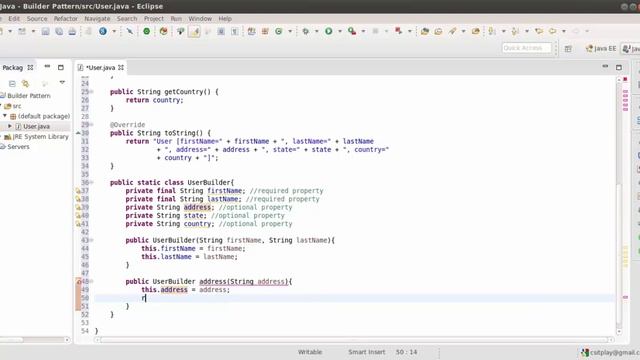
Task: Minimize the editor area
Action: click(x=605, y=67)
